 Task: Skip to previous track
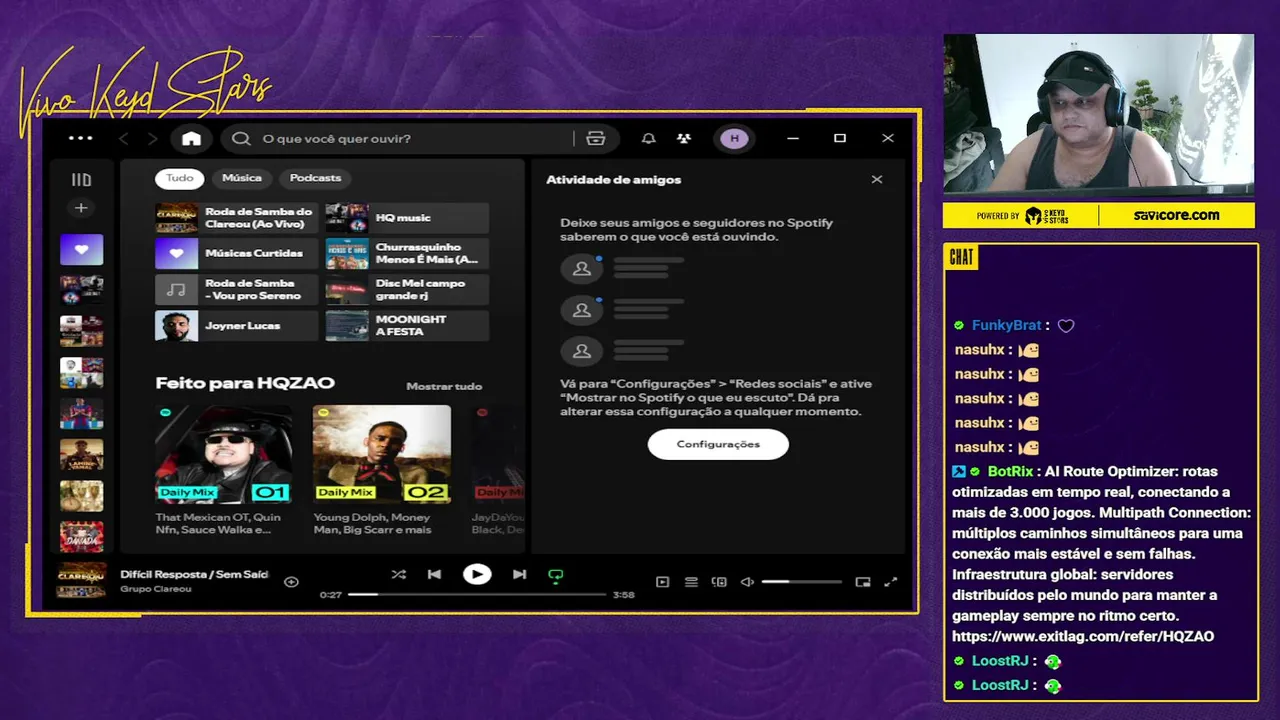tap(434, 574)
